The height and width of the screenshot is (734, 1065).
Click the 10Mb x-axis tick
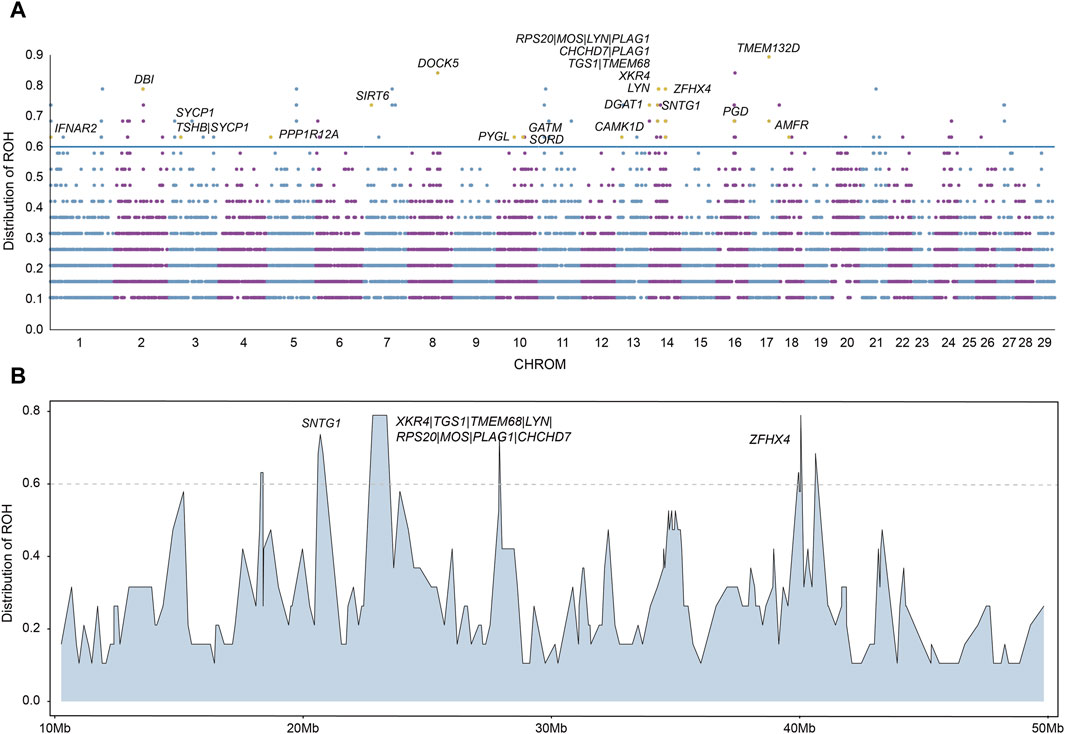(53, 727)
